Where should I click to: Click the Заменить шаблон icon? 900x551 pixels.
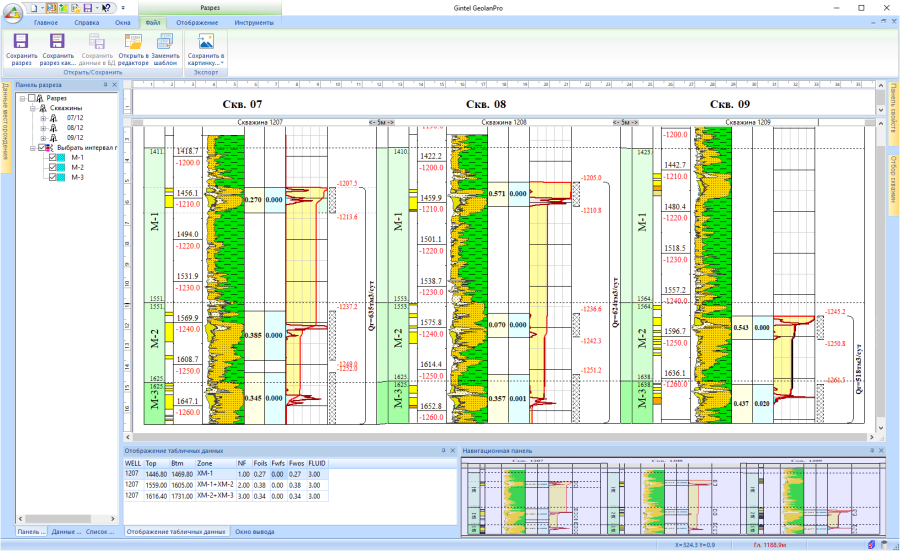tap(166, 49)
